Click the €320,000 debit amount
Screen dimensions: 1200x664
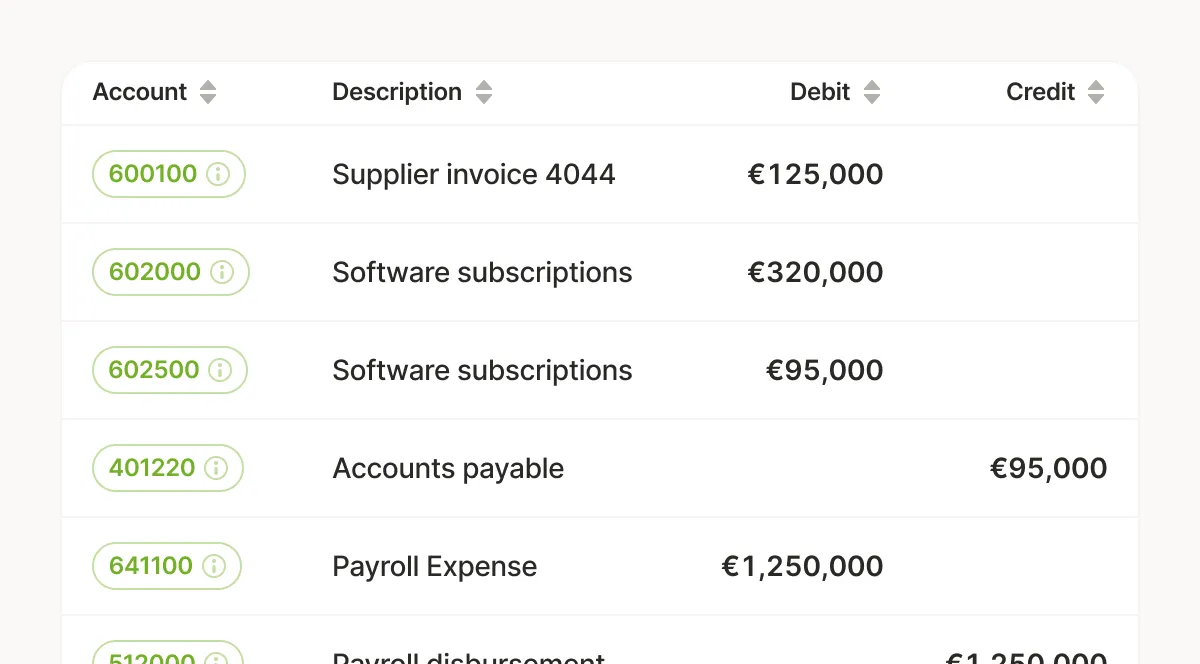coord(816,273)
